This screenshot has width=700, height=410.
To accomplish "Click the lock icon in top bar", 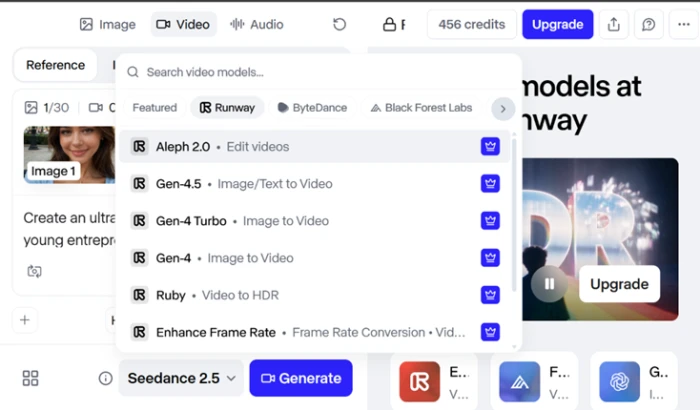I will (x=389, y=24).
